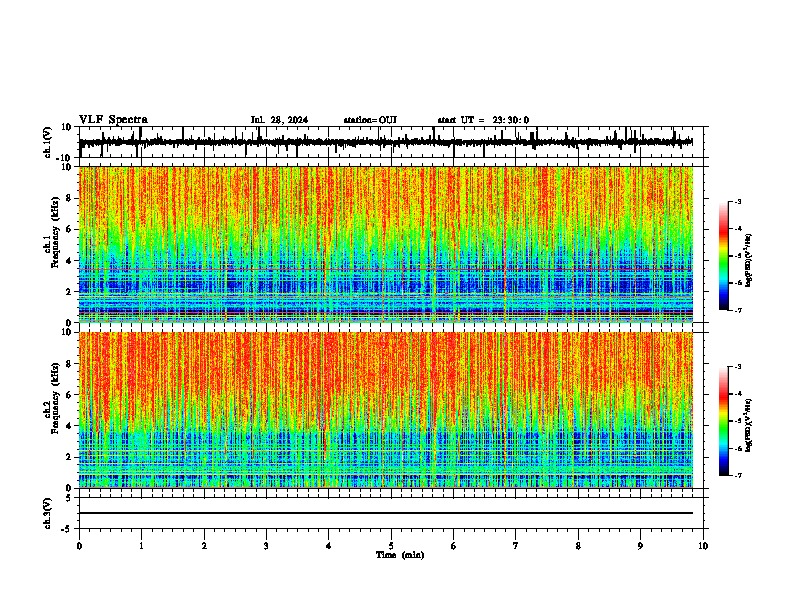Click the "3" tick on the Time axis
Screen dimensions: 792x612
tap(266, 546)
